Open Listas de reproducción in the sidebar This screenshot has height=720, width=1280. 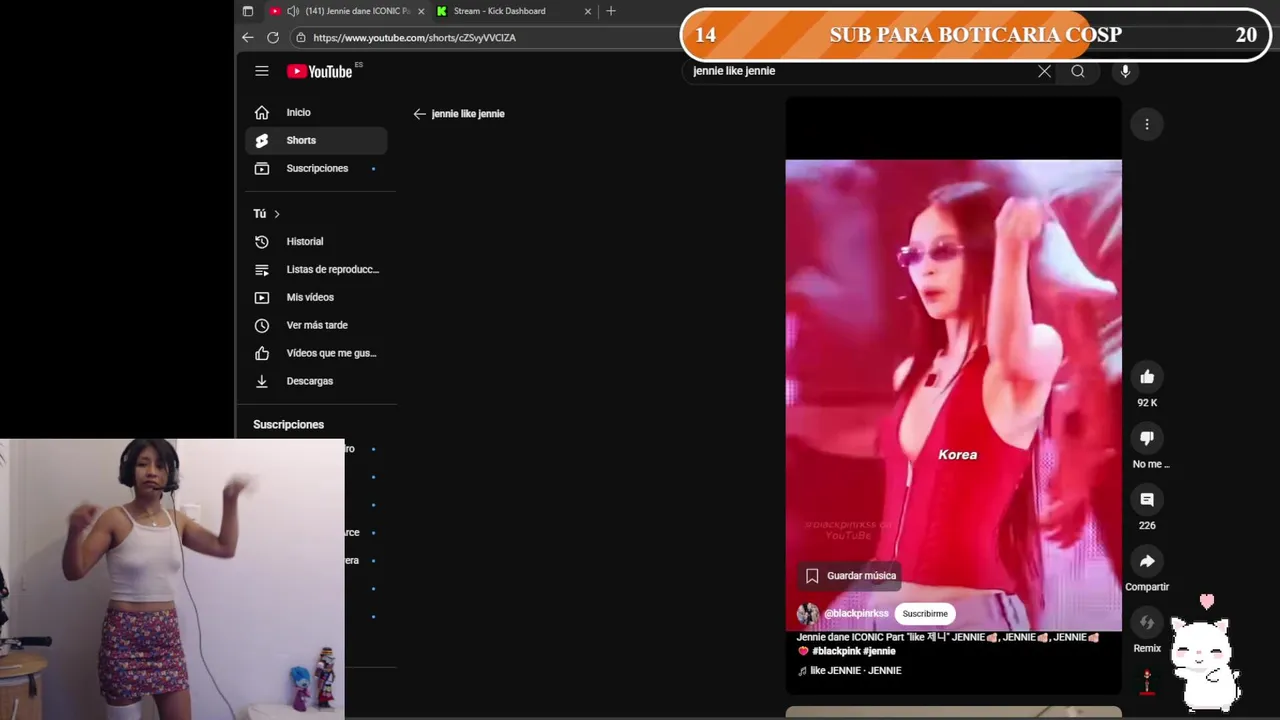[316, 269]
